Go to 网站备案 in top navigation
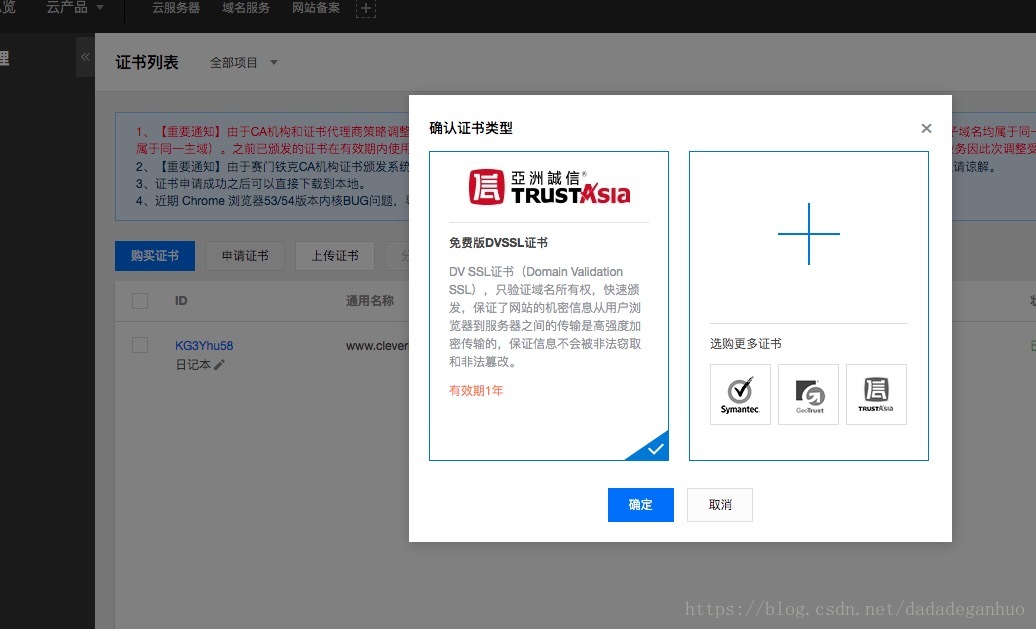 [316, 8]
